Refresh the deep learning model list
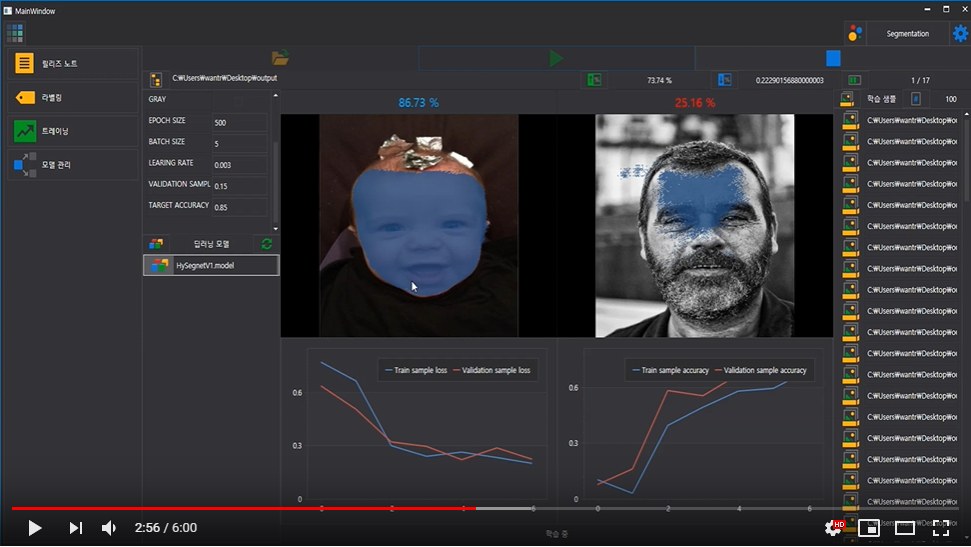 pyautogui.click(x=267, y=244)
